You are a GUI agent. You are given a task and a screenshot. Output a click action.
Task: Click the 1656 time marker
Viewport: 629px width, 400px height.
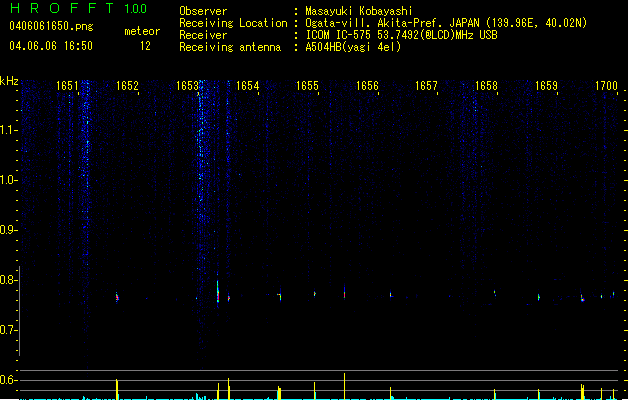[367, 86]
